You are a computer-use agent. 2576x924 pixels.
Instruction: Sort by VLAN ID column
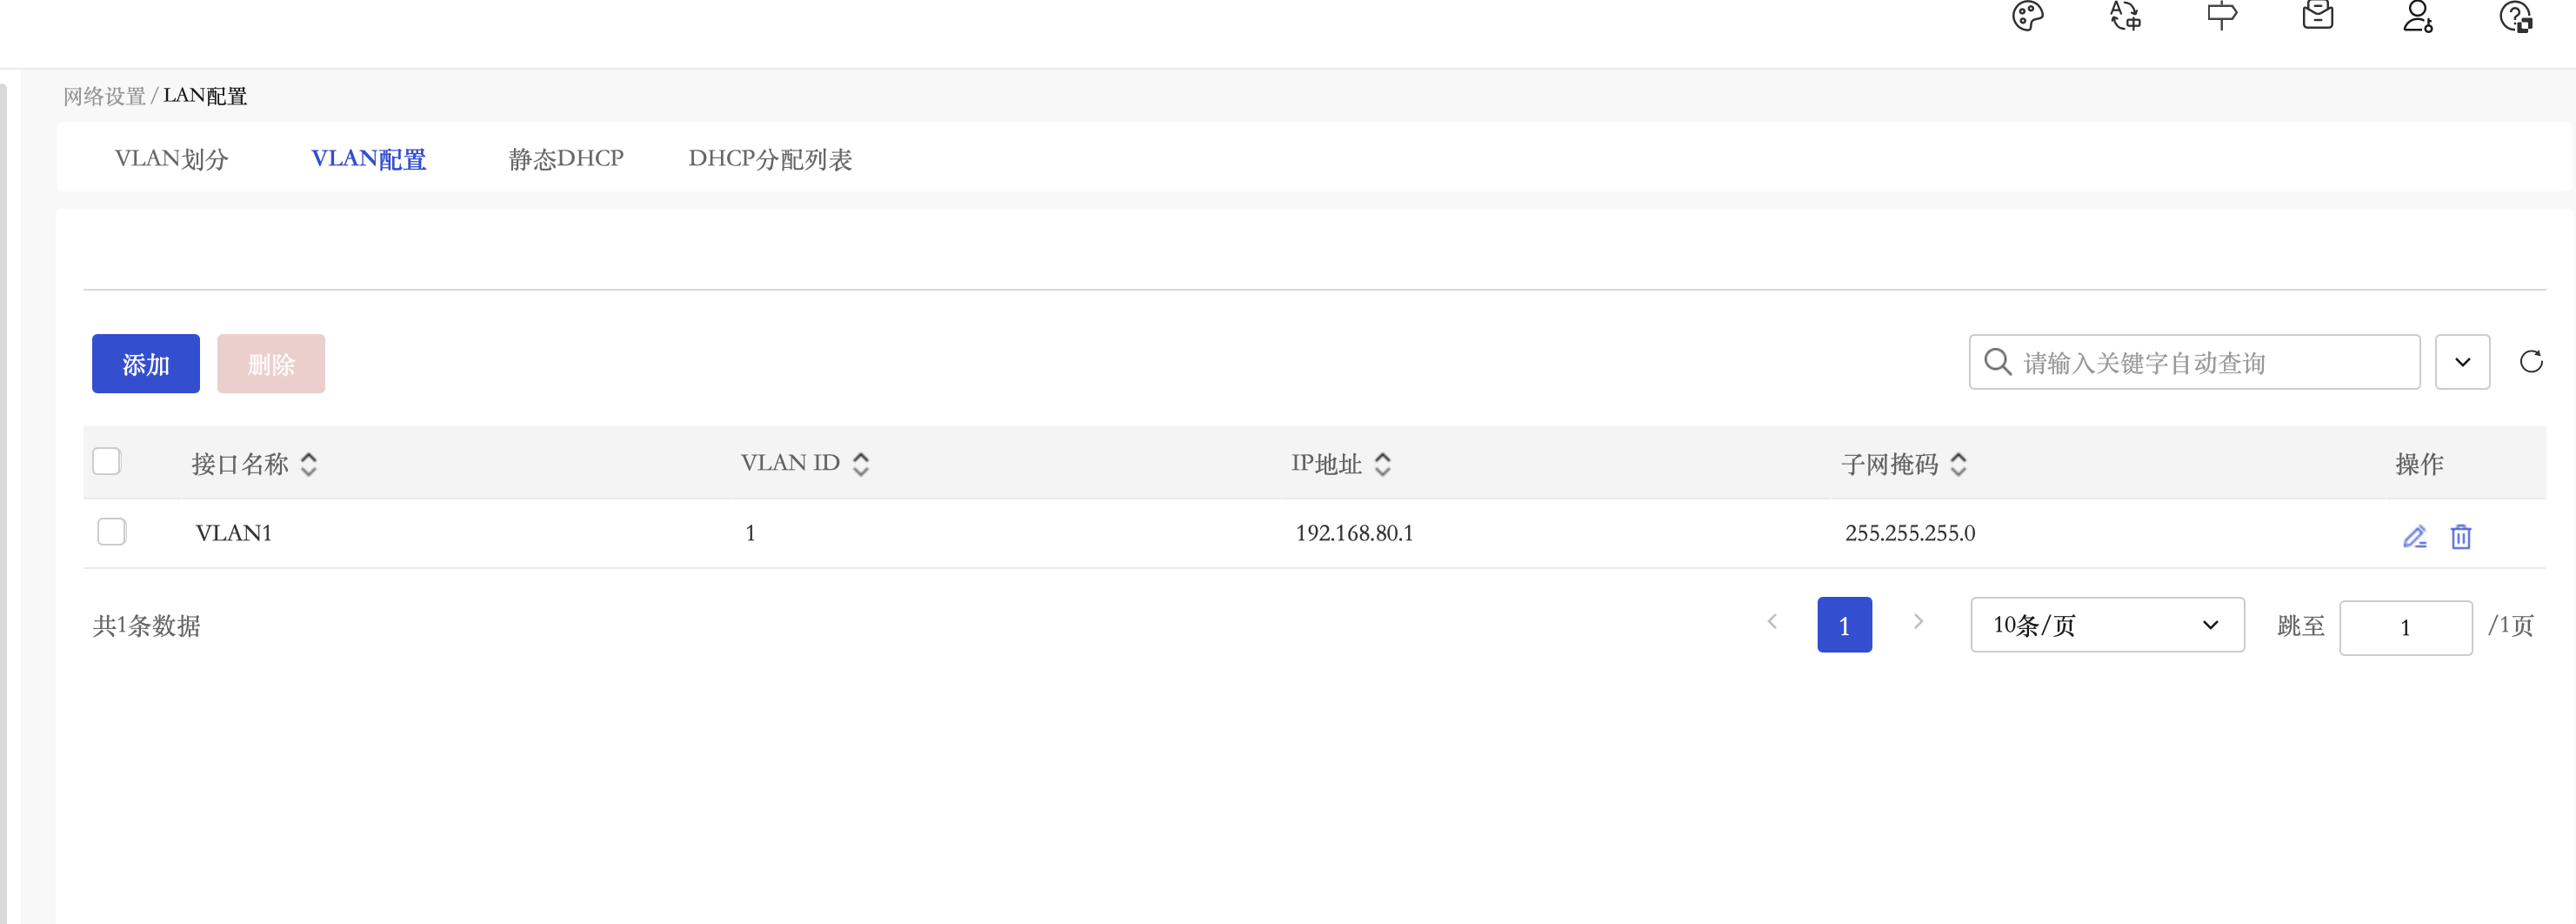click(x=860, y=464)
